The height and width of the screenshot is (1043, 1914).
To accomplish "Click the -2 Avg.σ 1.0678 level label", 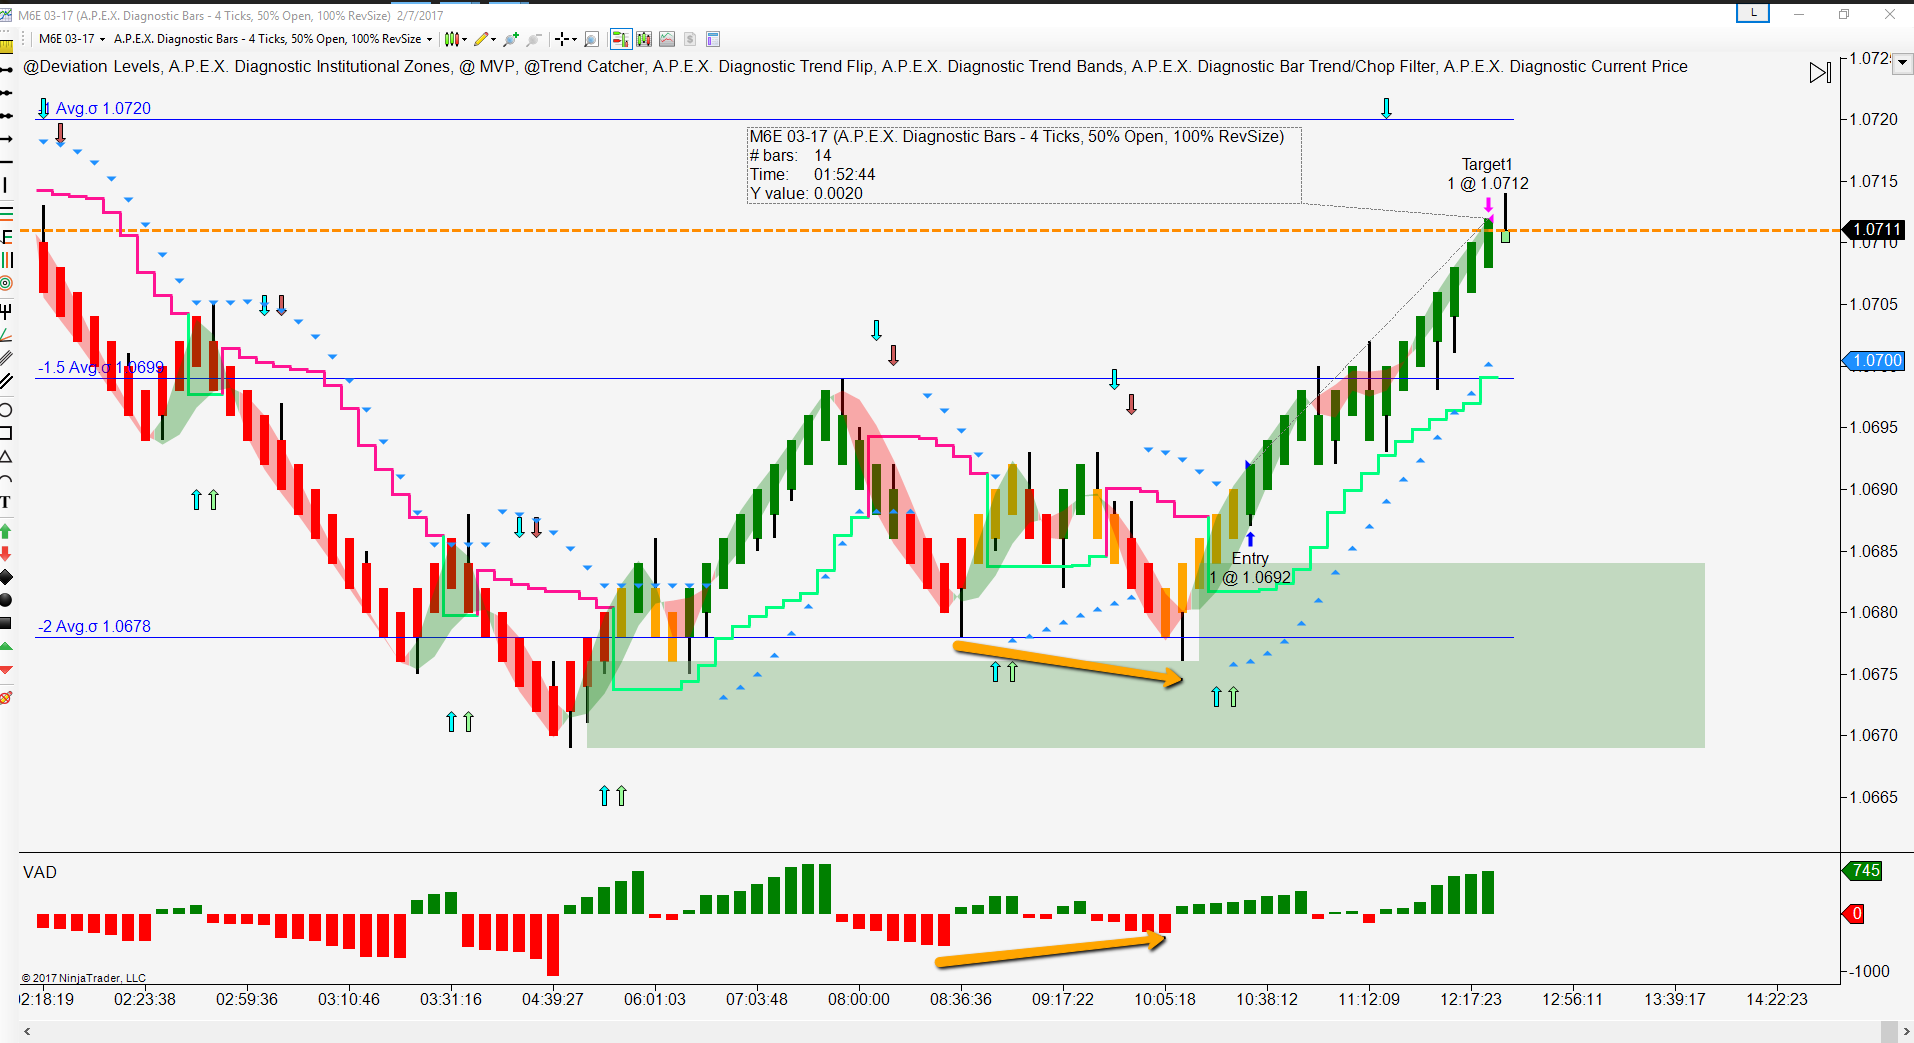I will click(94, 626).
